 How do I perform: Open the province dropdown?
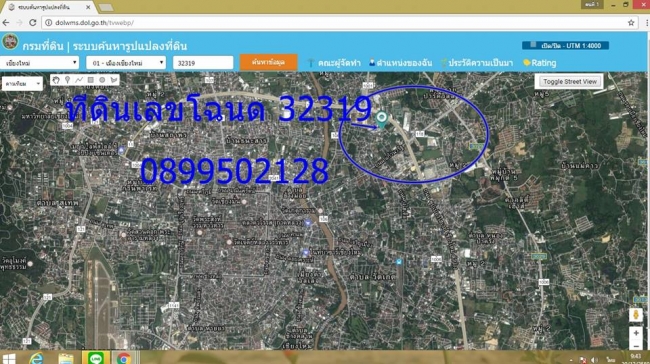pyautogui.click(x=40, y=63)
